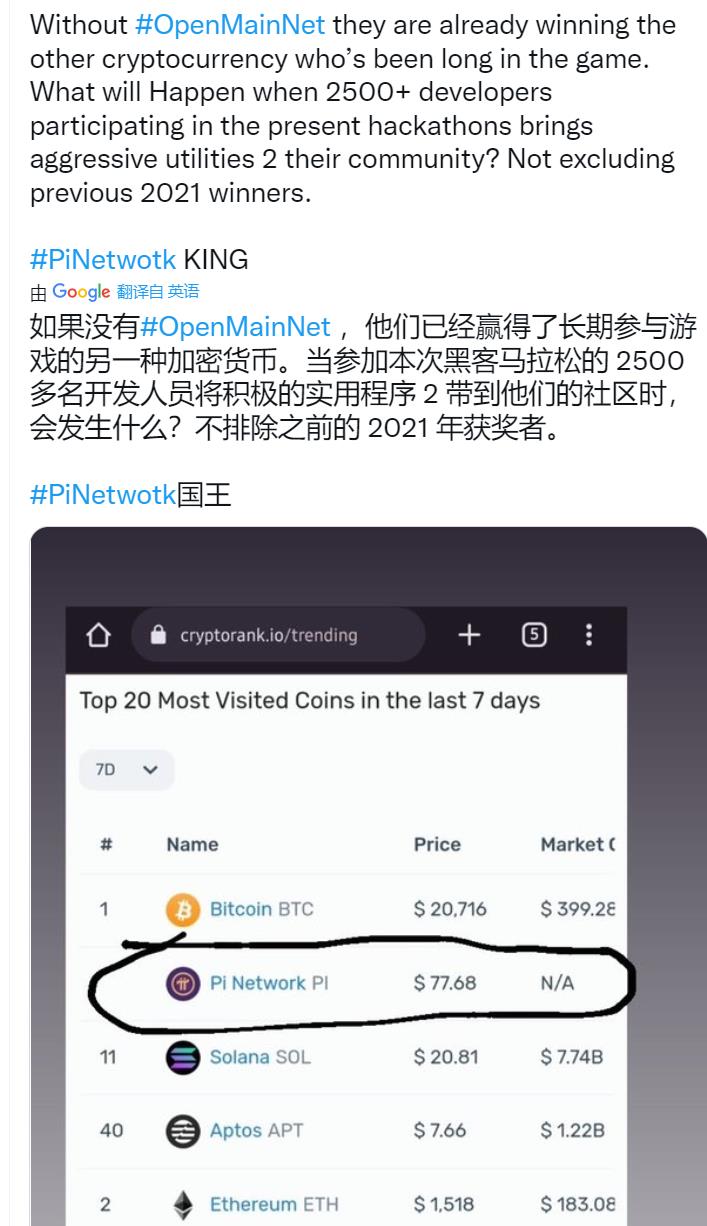Click the padlock icon in address bar
The height and width of the screenshot is (1226, 707).
pos(155,636)
